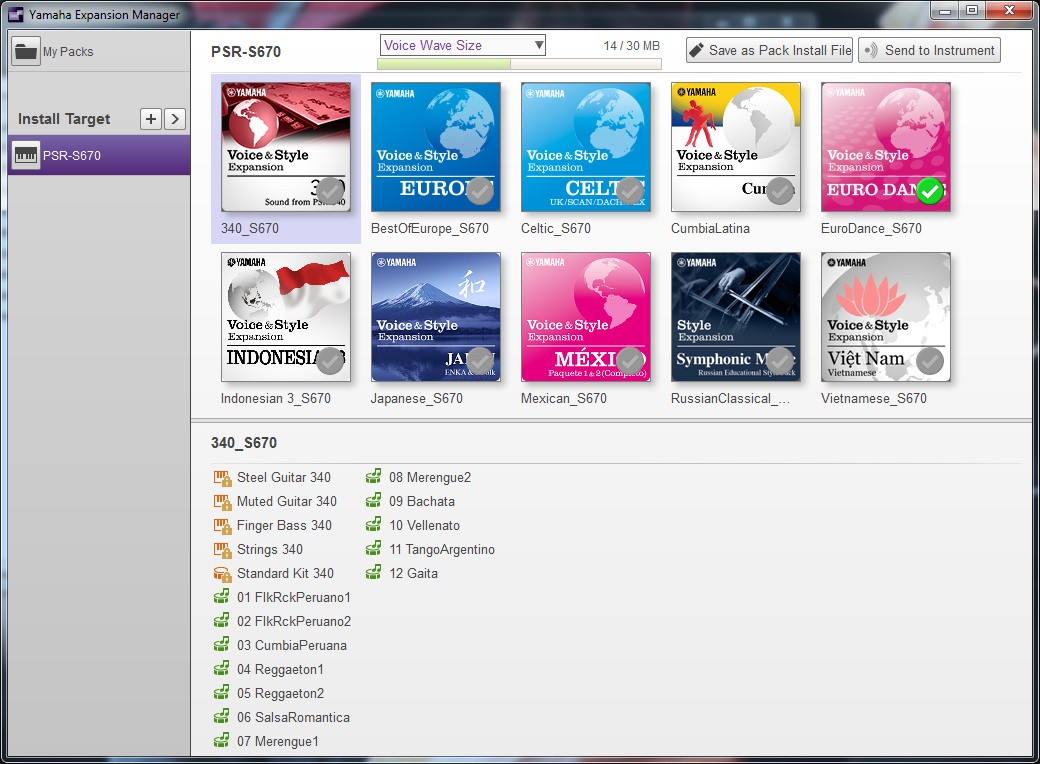Toggle checkmark on Japanese_S670 pack
1040x764 pixels.
(480, 361)
